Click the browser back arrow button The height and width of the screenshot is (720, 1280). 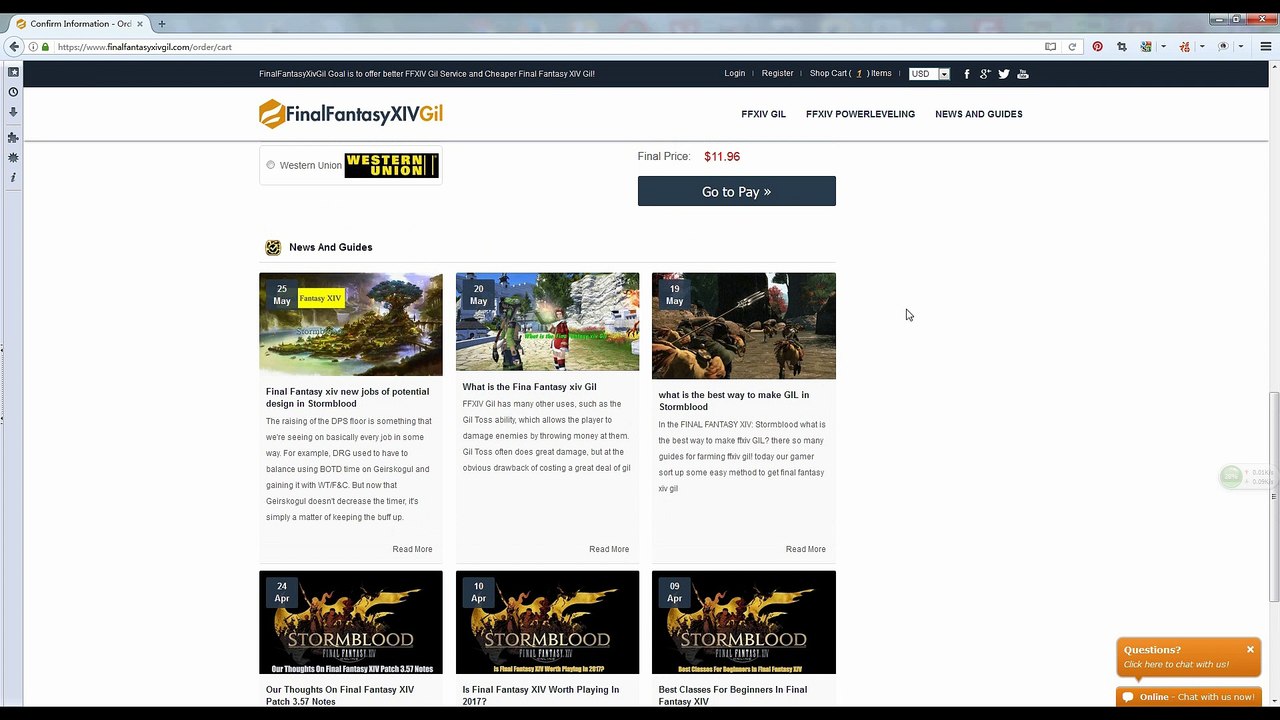click(x=14, y=47)
